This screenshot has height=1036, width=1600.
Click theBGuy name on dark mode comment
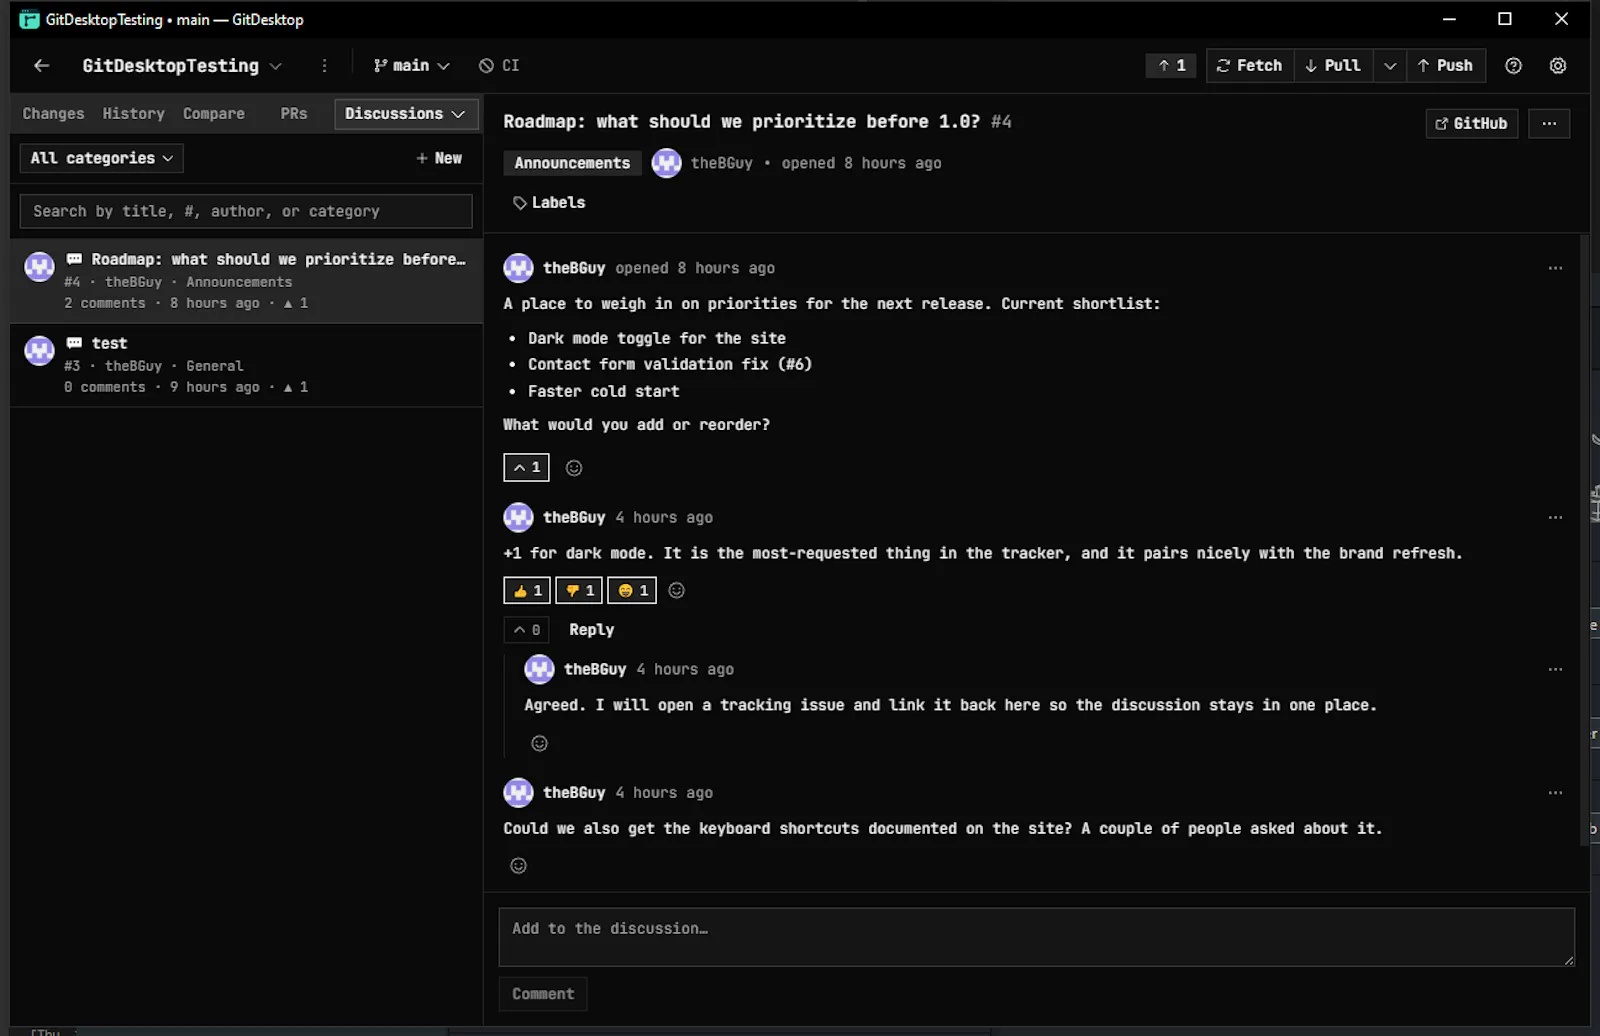(574, 518)
